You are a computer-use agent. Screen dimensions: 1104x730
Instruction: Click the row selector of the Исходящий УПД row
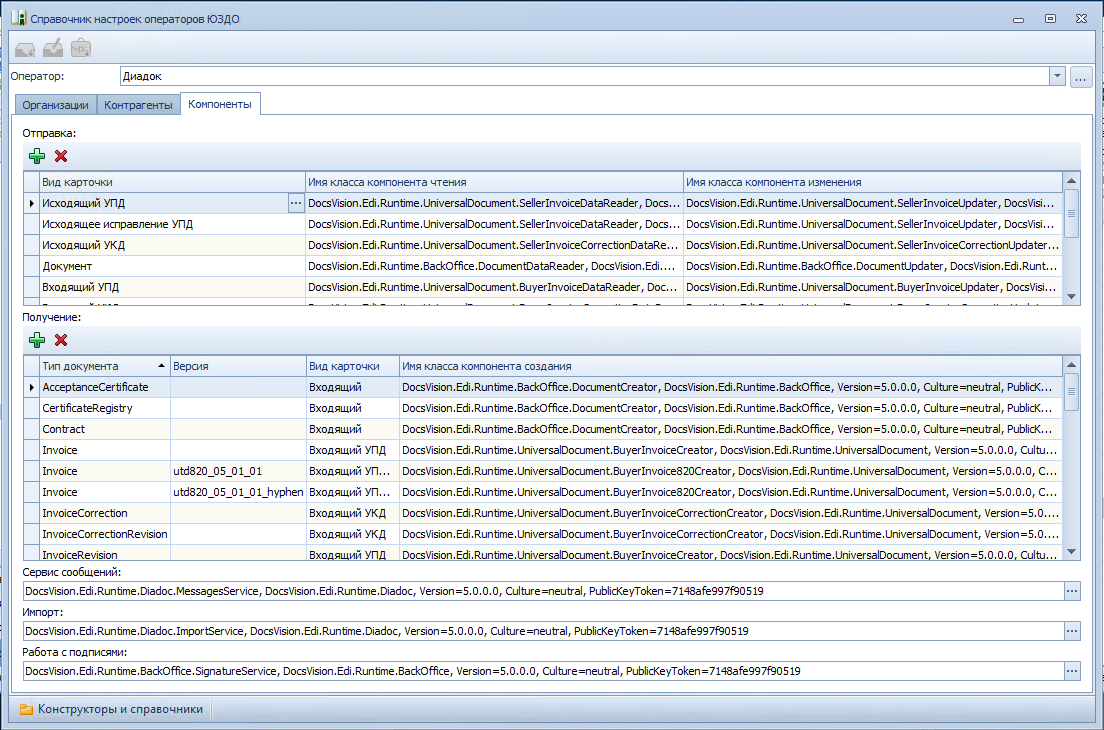31,203
